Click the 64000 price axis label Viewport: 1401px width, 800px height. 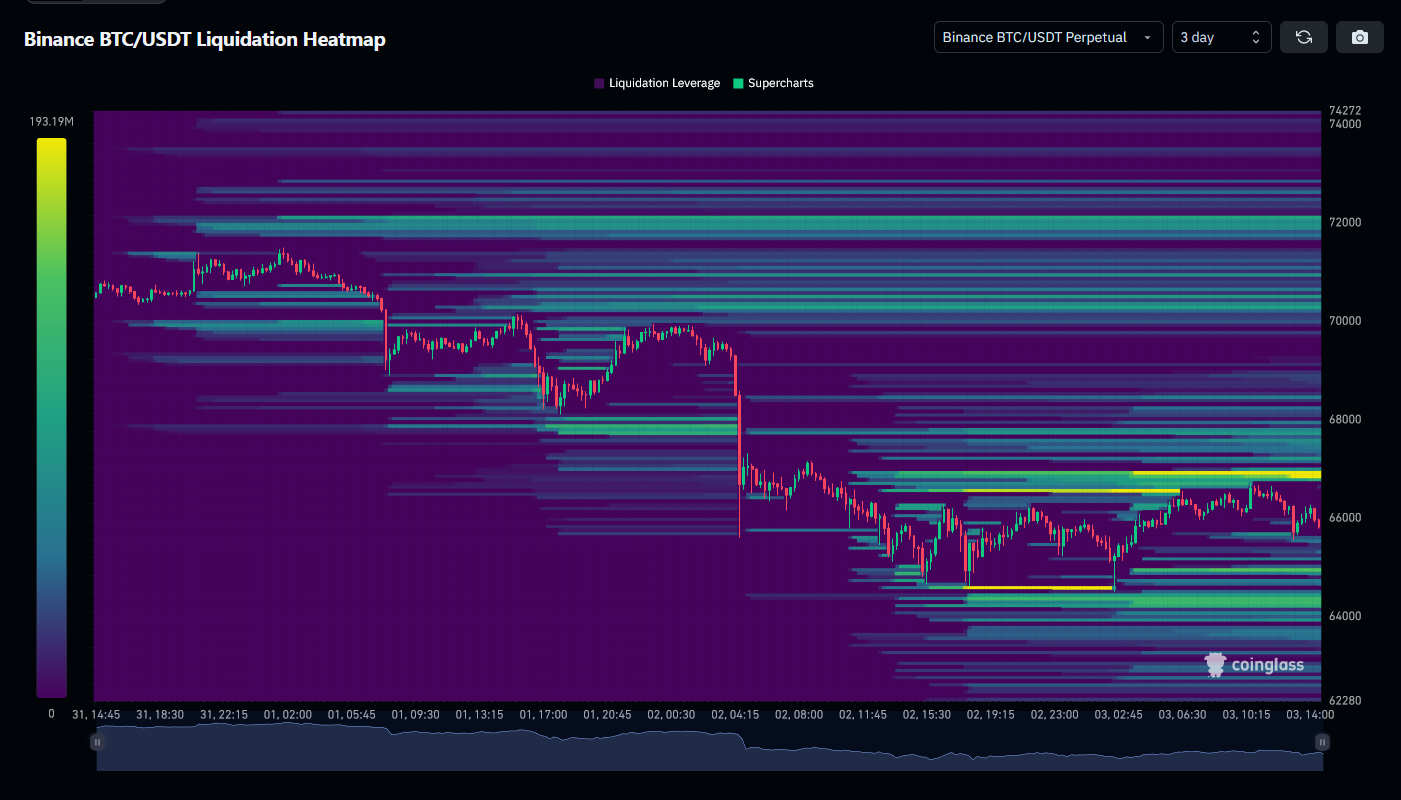coord(1345,616)
